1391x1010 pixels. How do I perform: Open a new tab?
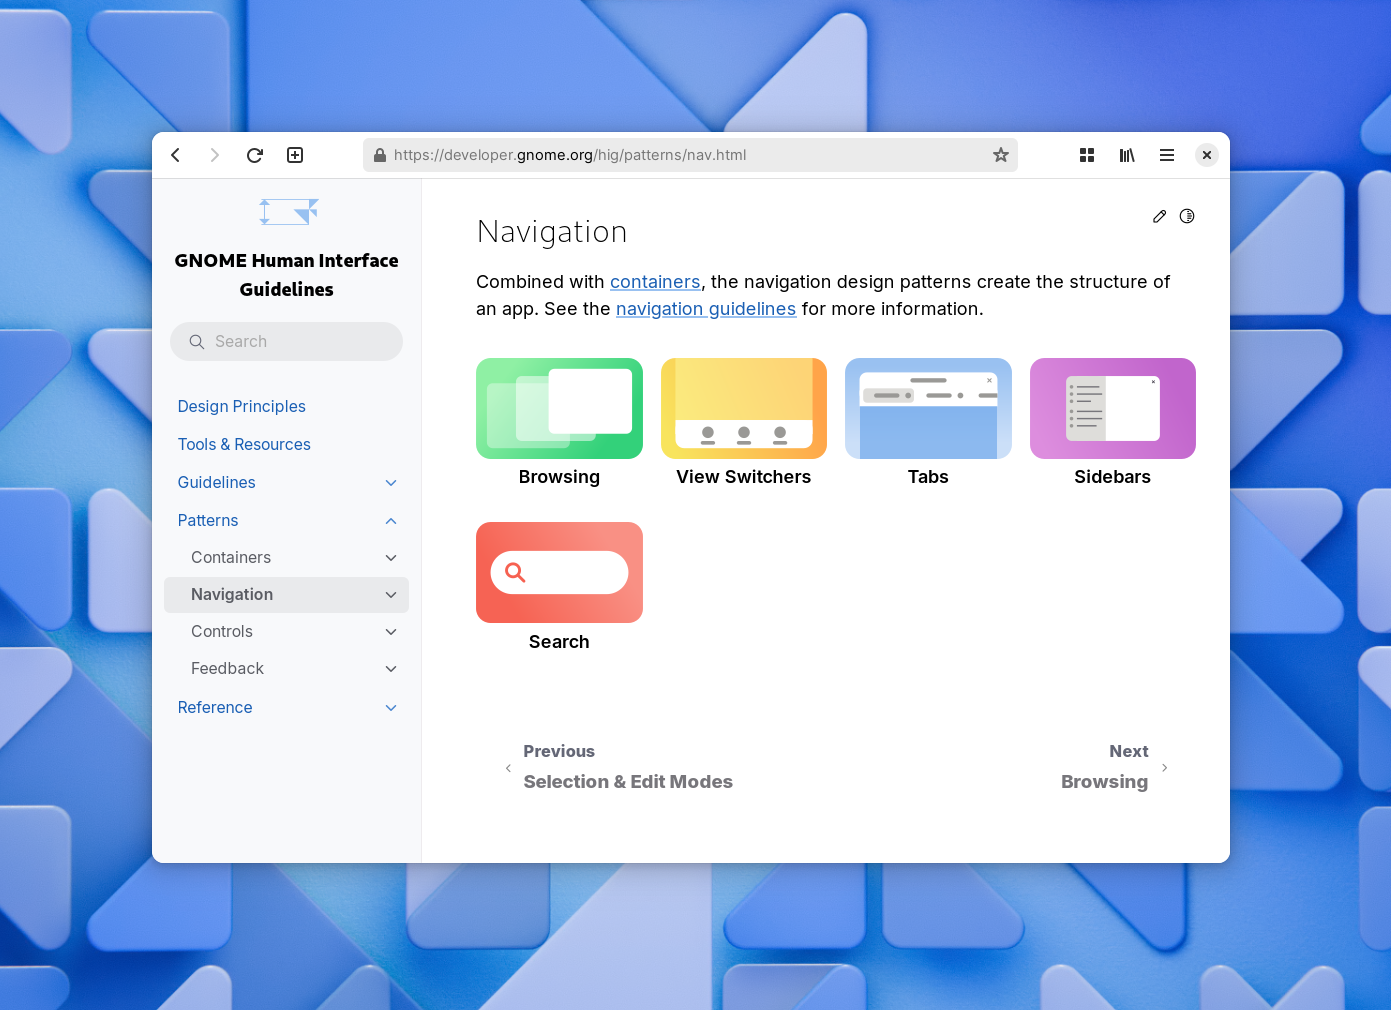point(295,155)
